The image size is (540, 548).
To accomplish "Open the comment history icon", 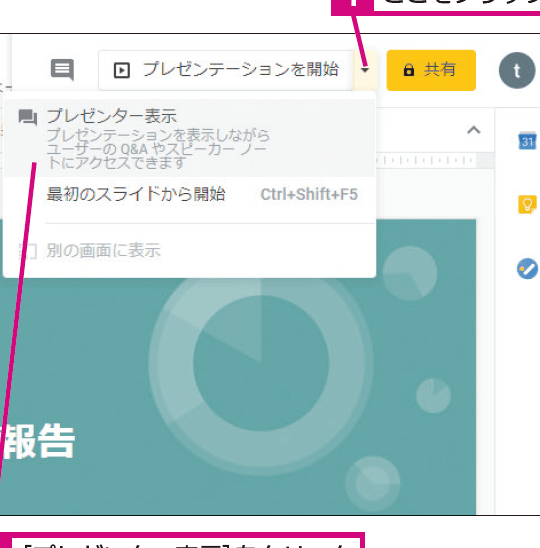I will pyautogui.click(x=62, y=70).
